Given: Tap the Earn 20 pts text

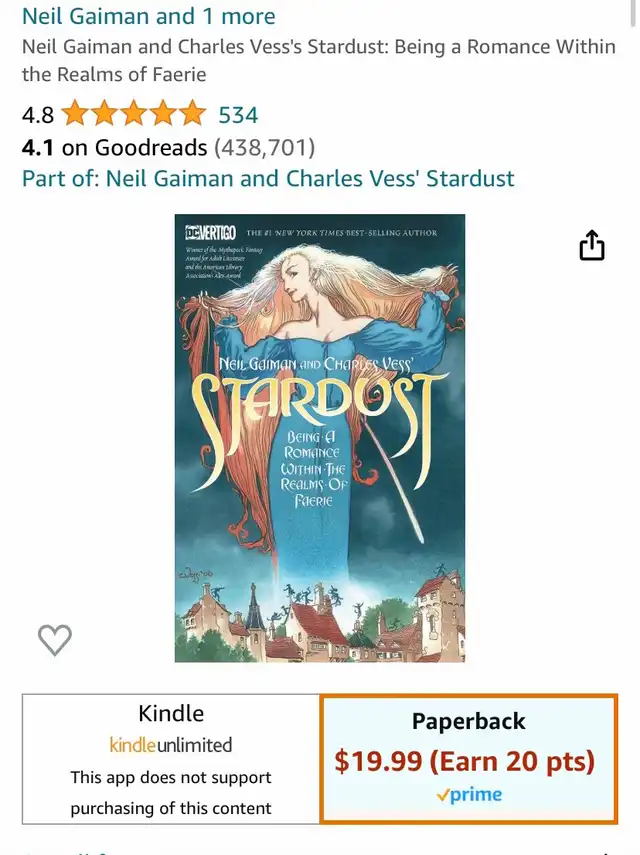Looking at the screenshot, I should point(512,761).
